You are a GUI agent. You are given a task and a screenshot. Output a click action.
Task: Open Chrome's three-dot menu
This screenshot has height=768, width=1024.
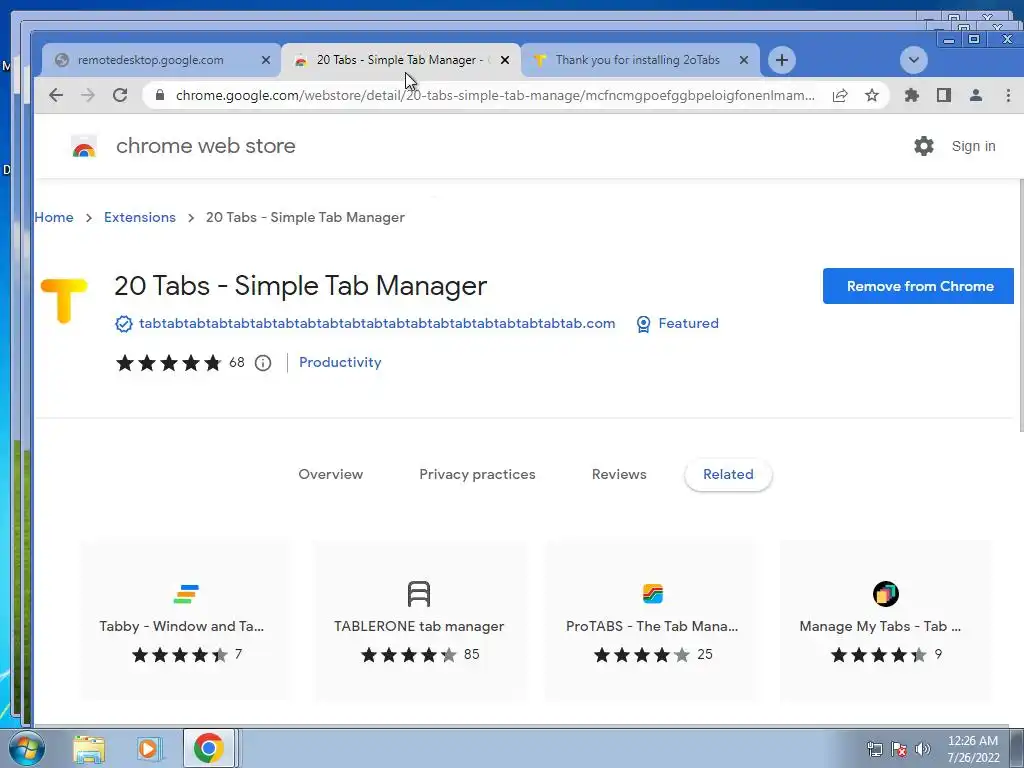pos(1008,95)
